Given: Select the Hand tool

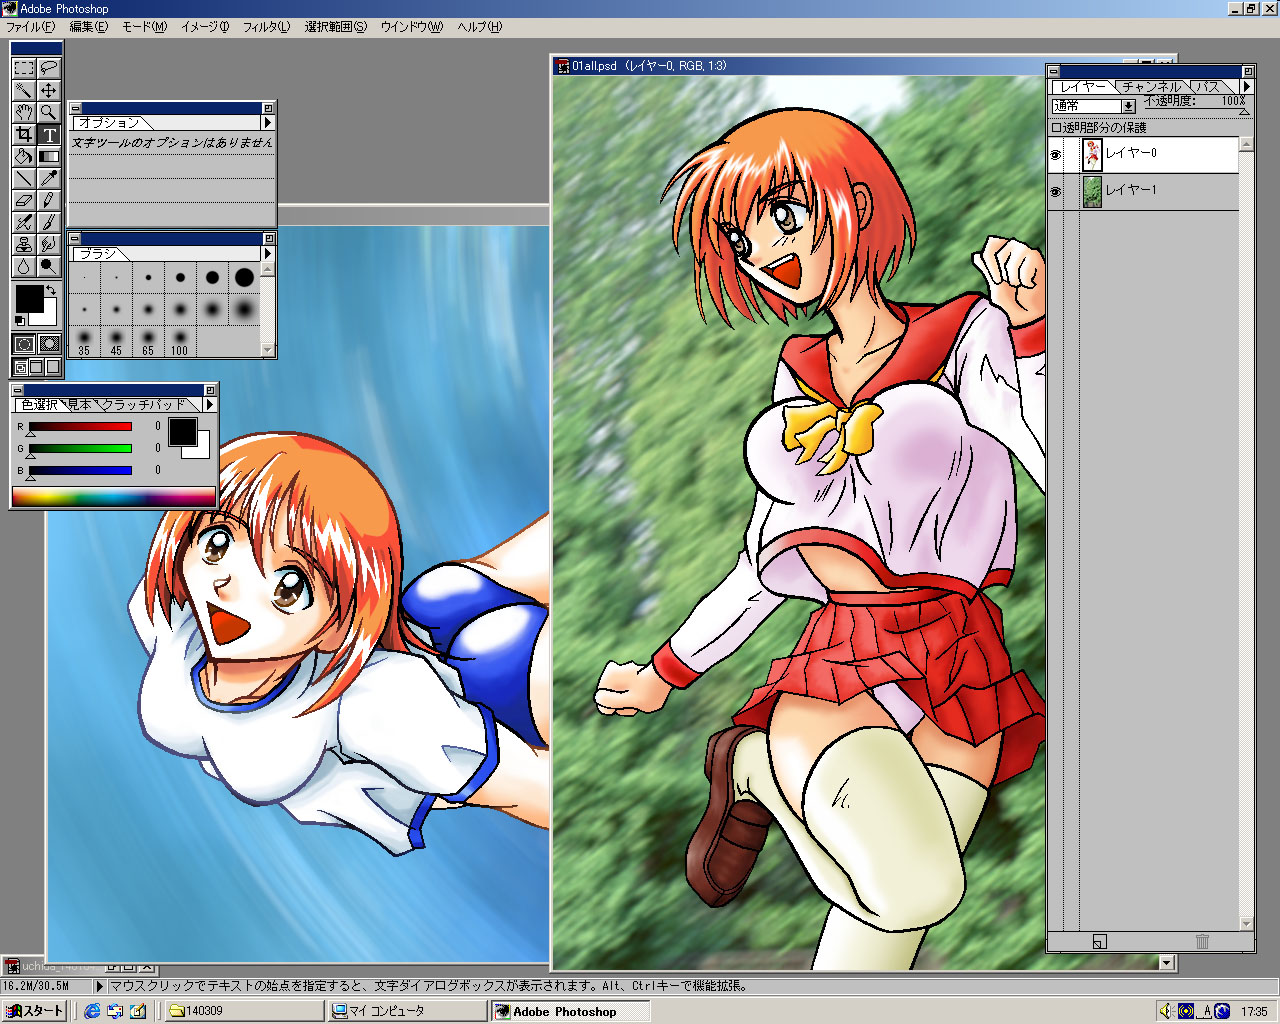Looking at the screenshot, I should tap(24, 112).
